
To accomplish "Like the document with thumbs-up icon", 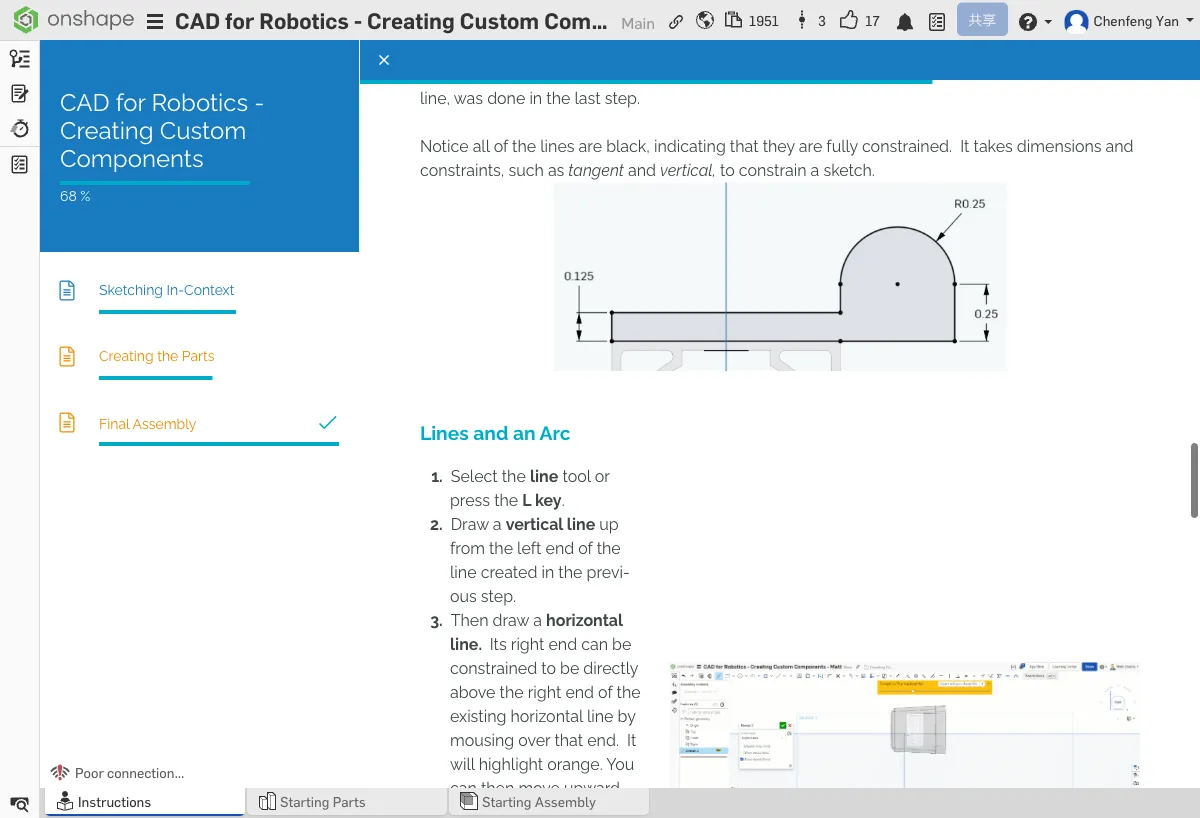I will 848,21.
